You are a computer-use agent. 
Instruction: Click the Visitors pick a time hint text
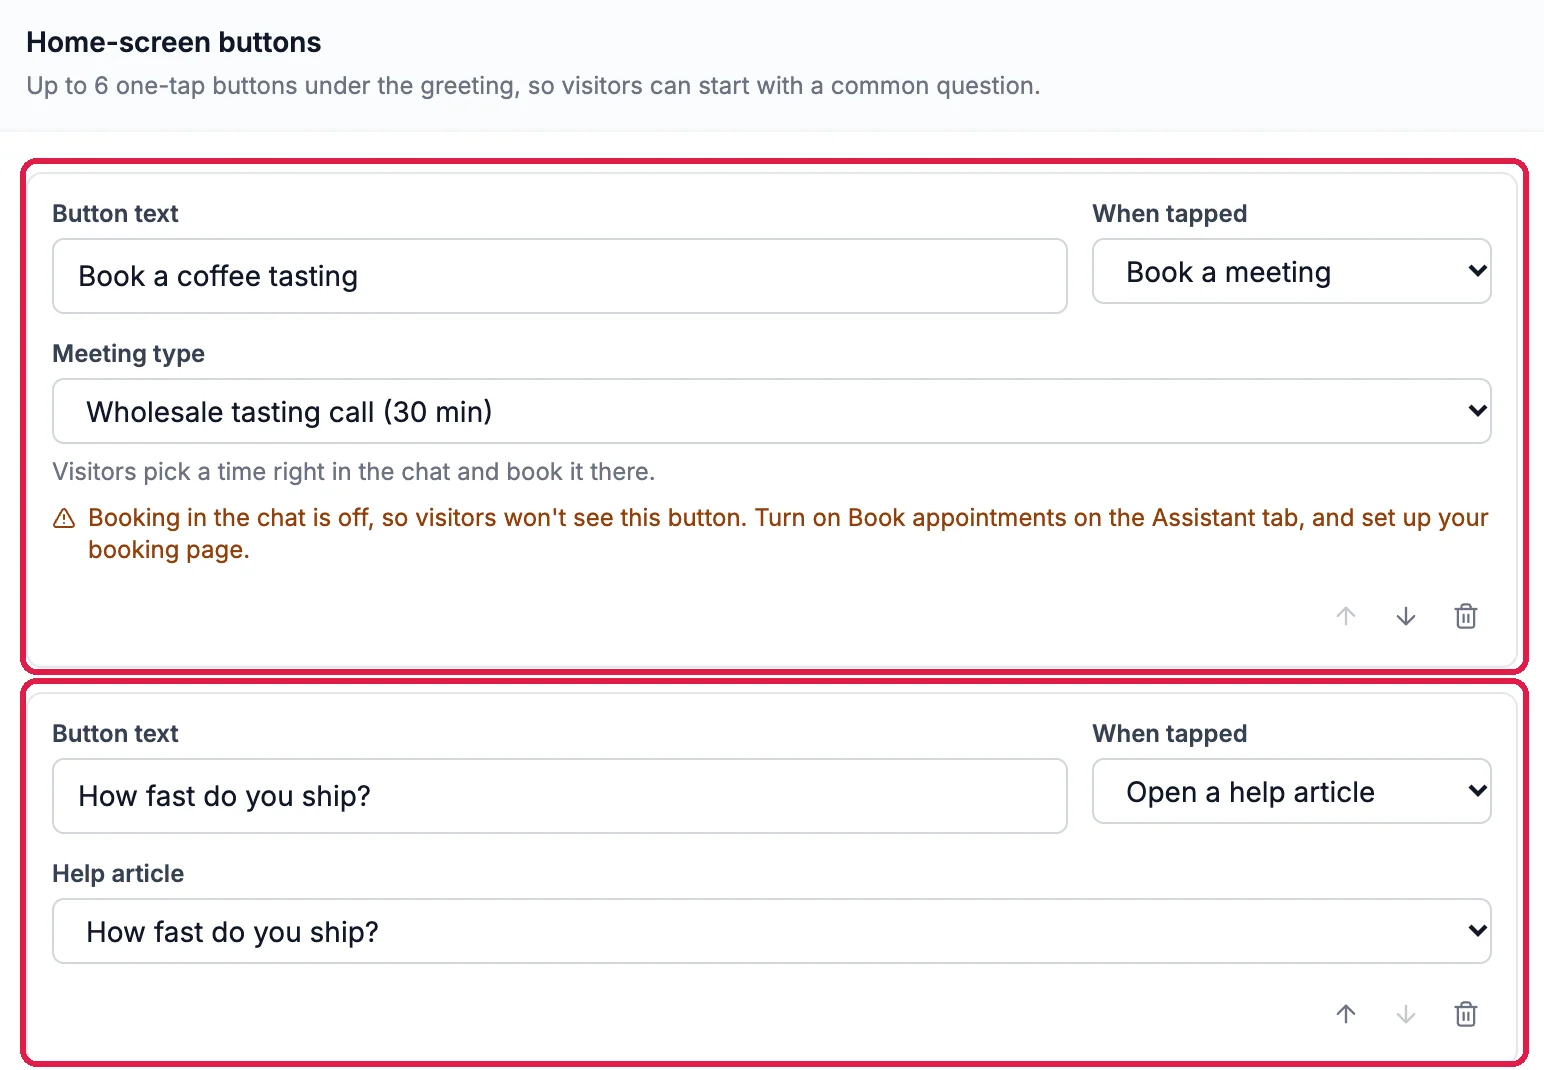coord(354,472)
